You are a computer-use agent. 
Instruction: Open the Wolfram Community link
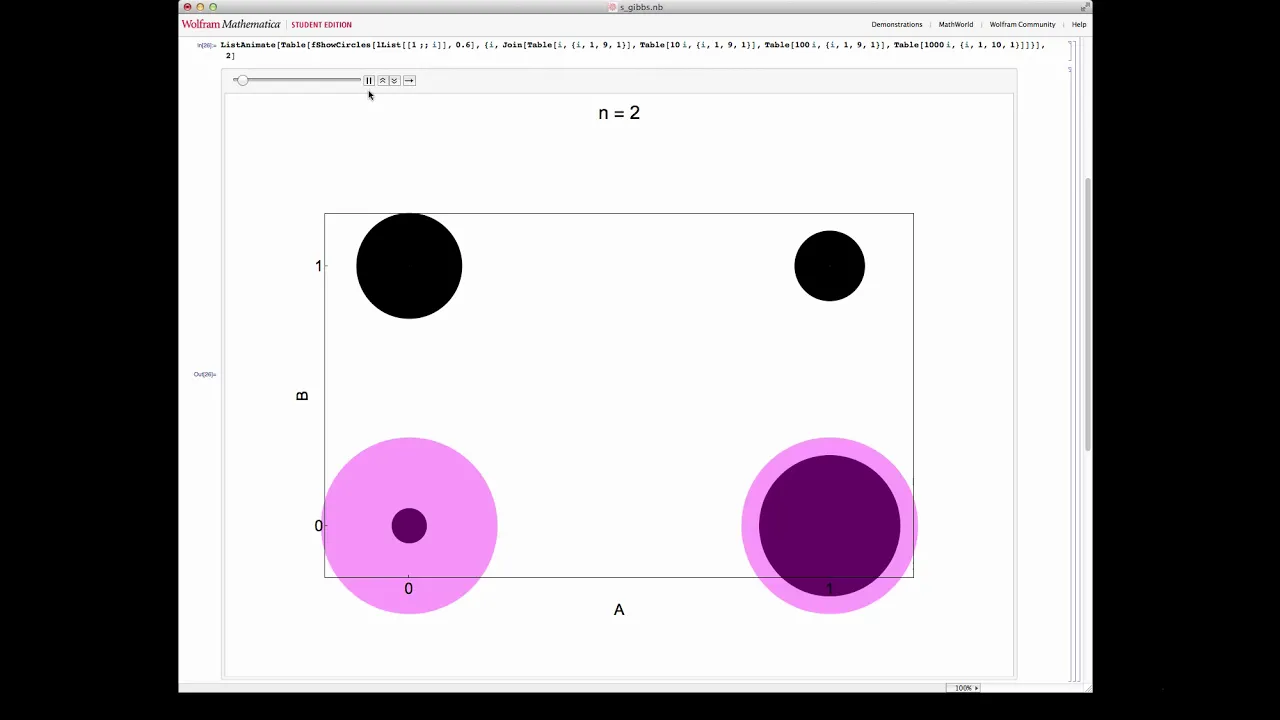[1022, 24]
